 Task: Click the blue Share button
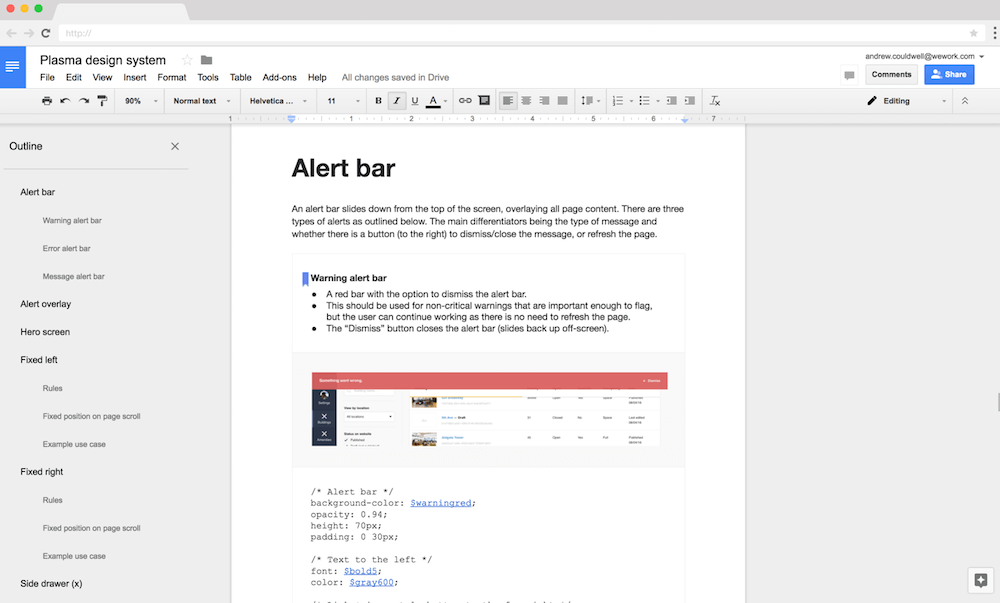point(949,74)
